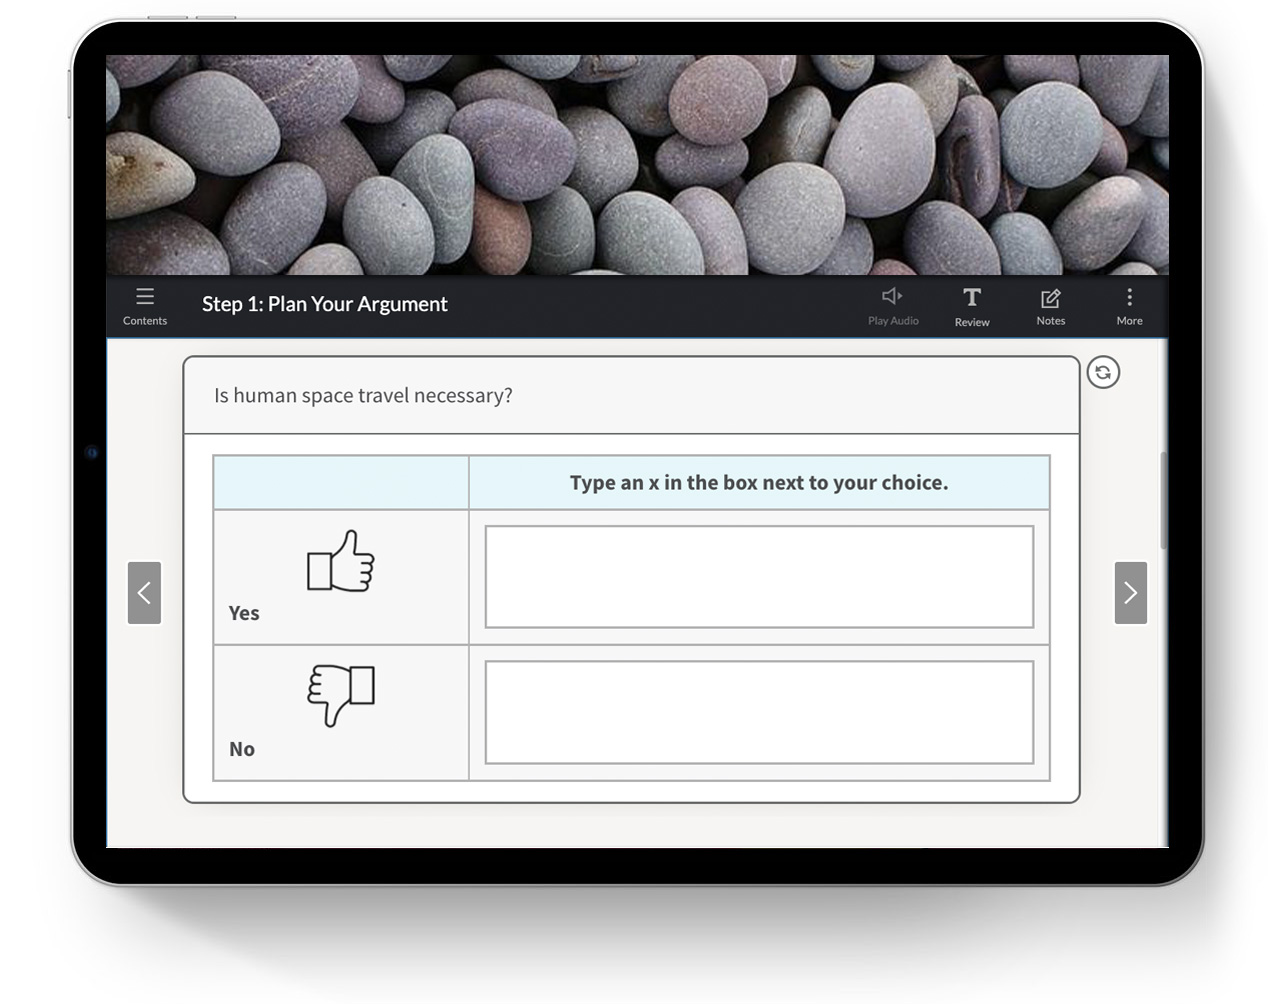Go to the next page arrow
1268x1004 pixels.
pos(1131,593)
